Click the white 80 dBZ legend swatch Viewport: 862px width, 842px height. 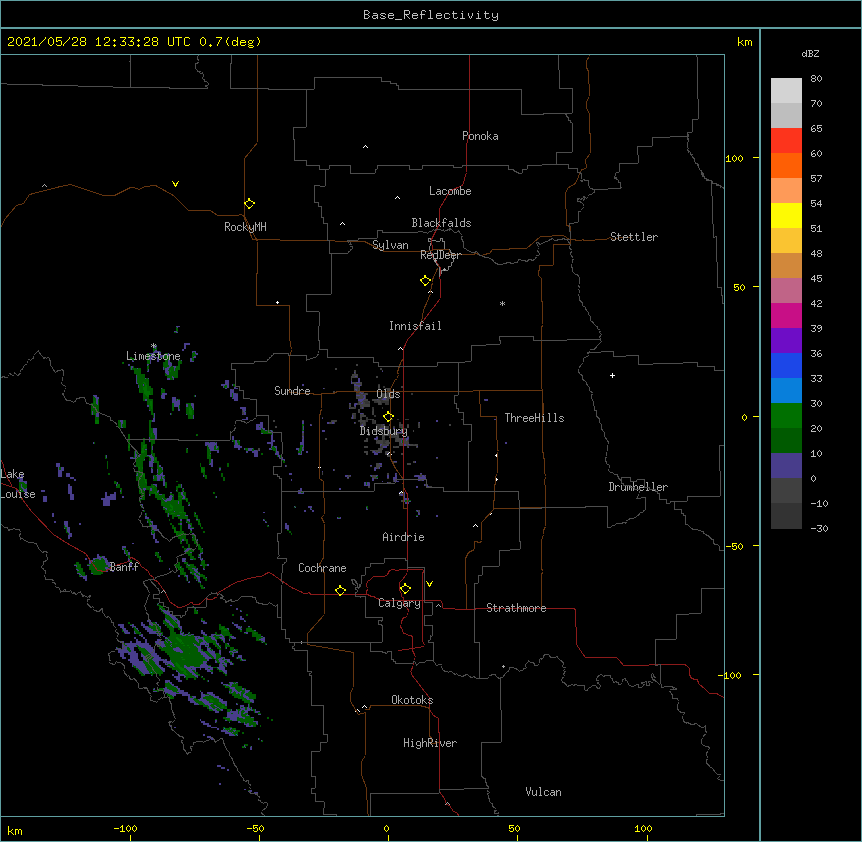tap(786, 91)
